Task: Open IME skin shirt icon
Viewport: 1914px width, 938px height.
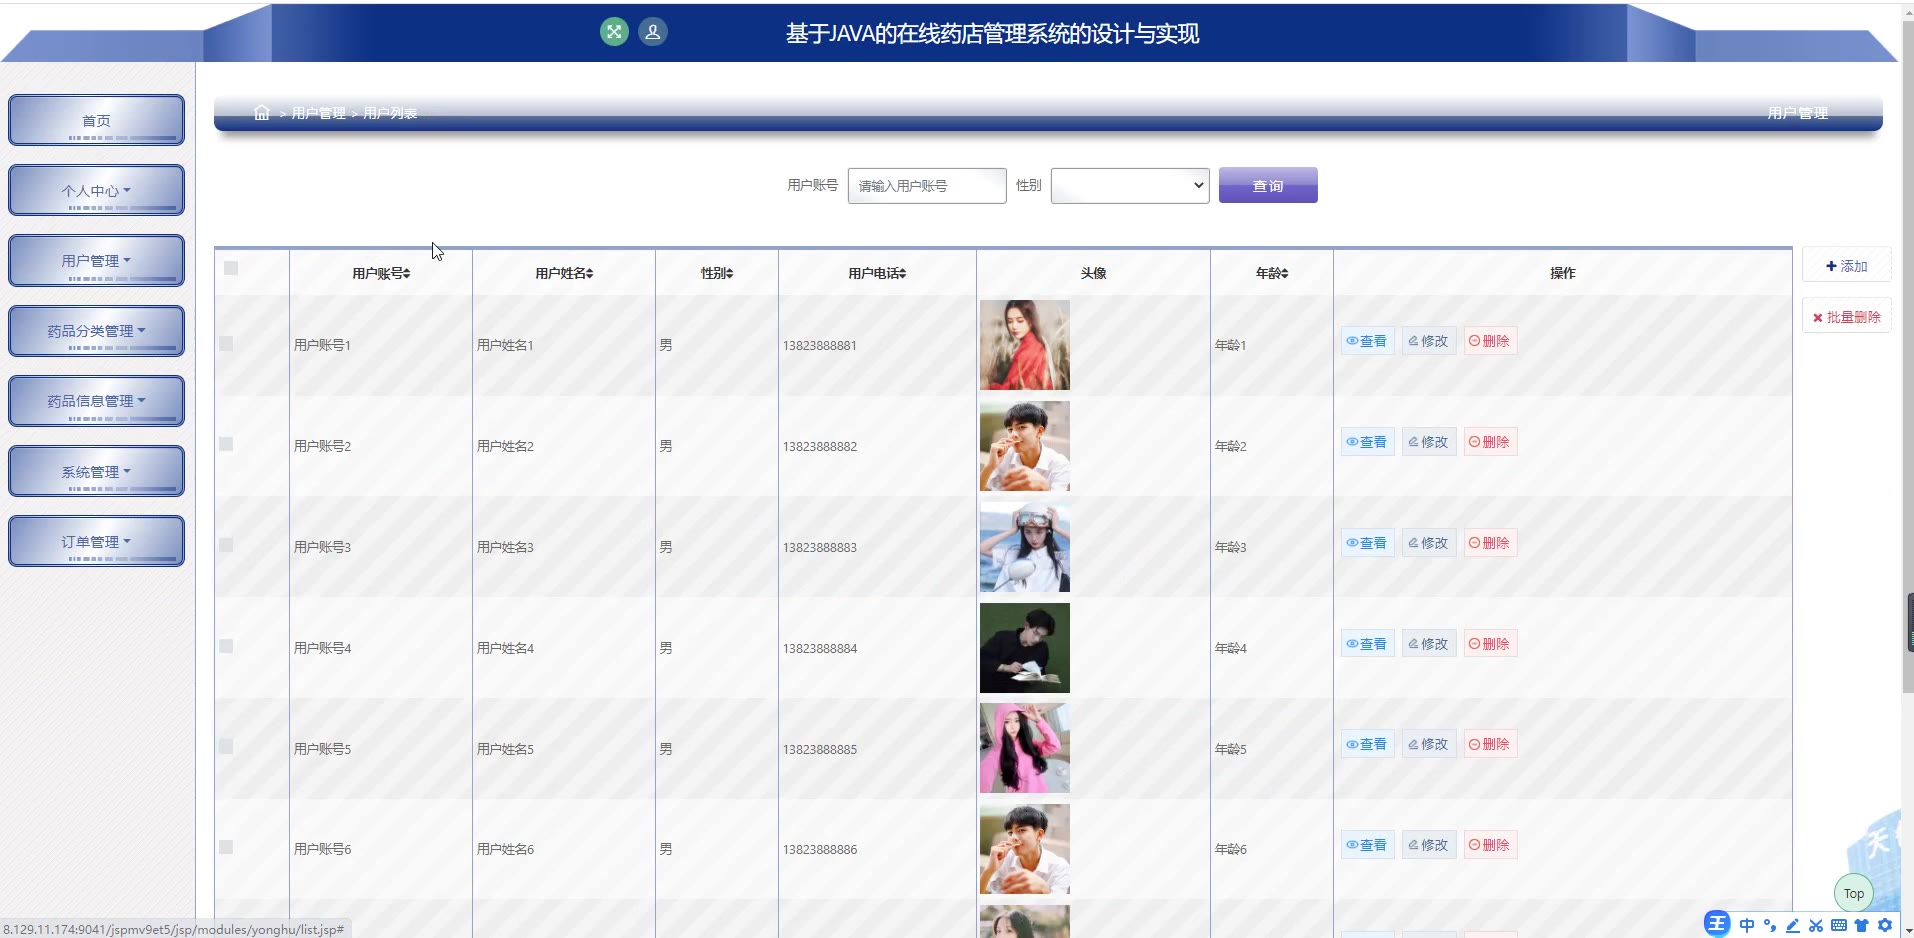Action: point(1862,925)
